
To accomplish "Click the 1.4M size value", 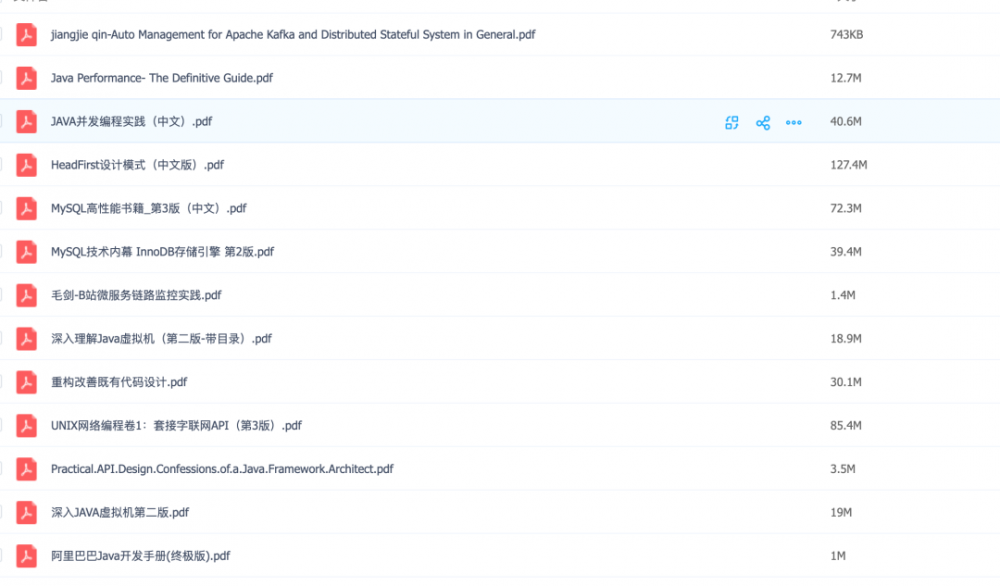I will (842, 295).
